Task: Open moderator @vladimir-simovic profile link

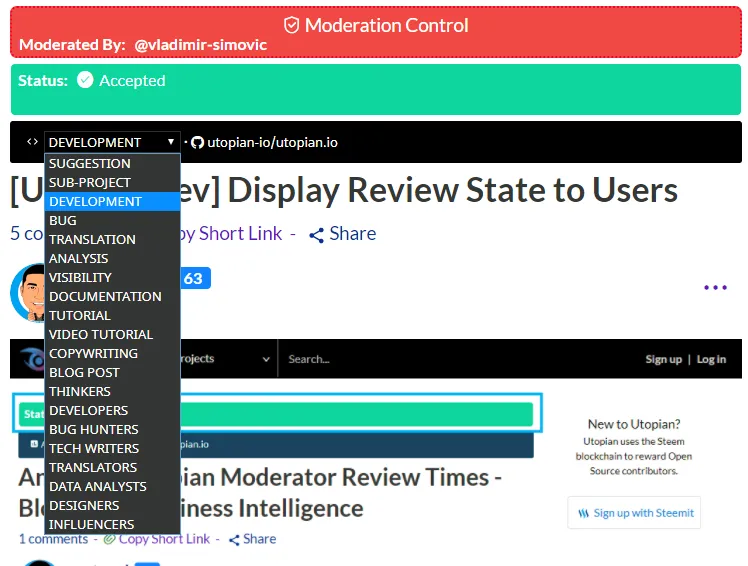Action: tap(200, 45)
